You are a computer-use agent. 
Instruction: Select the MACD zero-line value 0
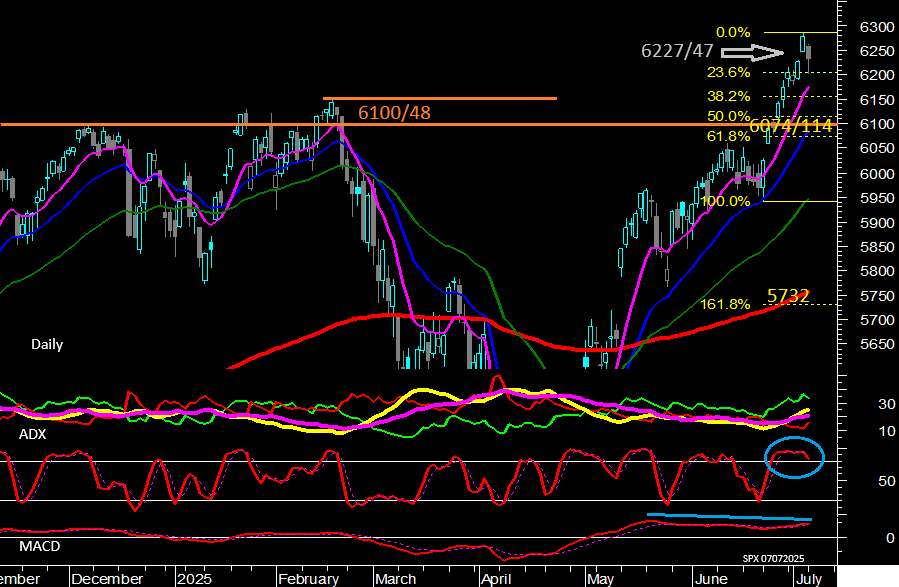[x=890, y=538]
